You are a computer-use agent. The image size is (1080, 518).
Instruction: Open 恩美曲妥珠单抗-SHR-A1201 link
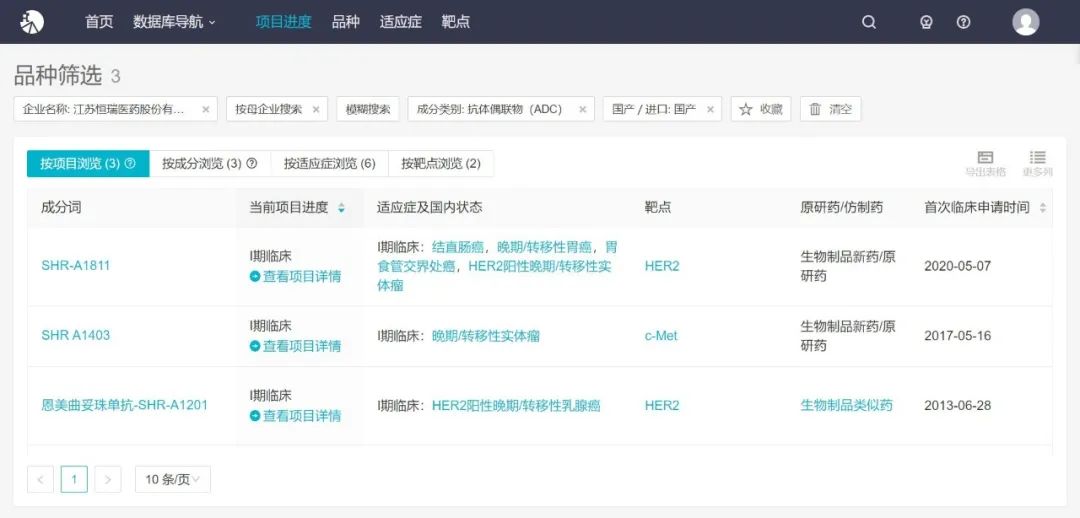[125, 405]
